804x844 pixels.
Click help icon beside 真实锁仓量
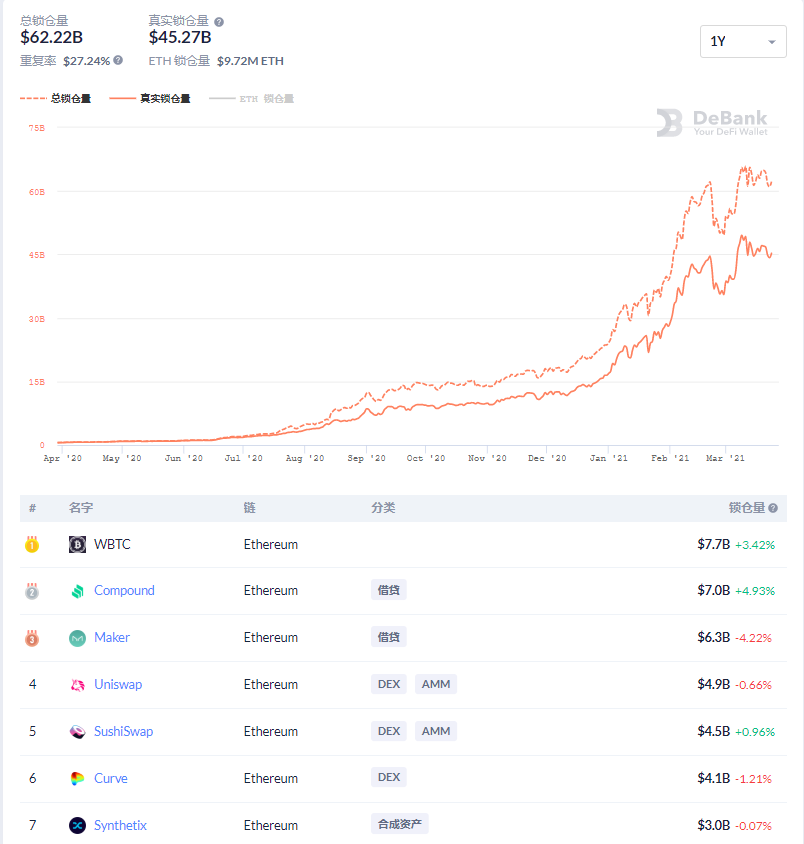(x=219, y=22)
